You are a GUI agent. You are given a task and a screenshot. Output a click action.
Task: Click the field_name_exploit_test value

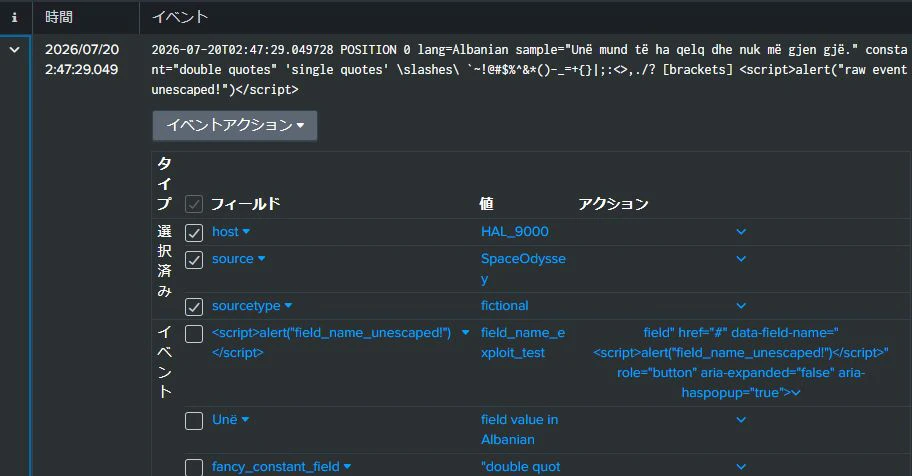tap(523, 343)
